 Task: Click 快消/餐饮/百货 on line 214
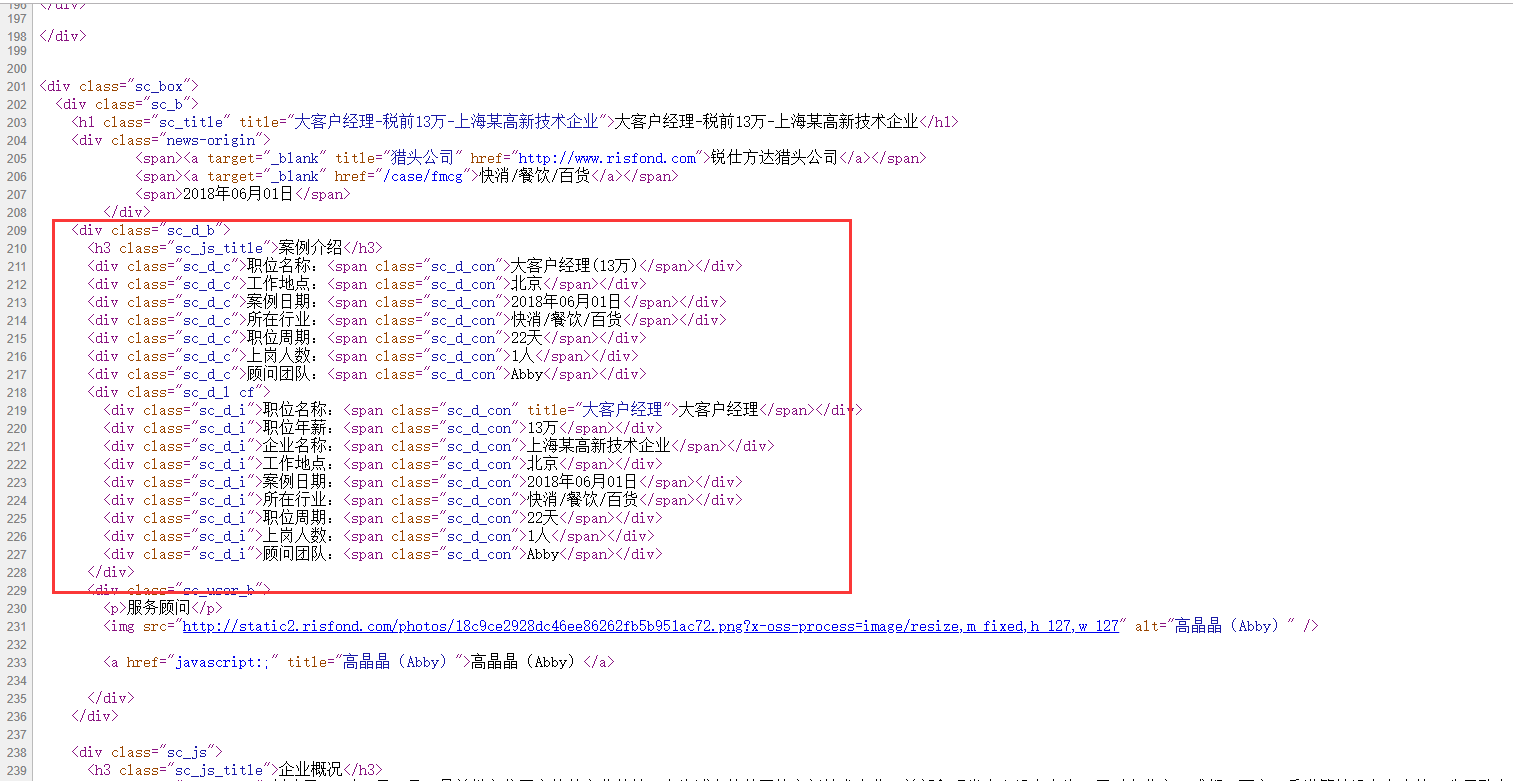[x=567, y=320]
